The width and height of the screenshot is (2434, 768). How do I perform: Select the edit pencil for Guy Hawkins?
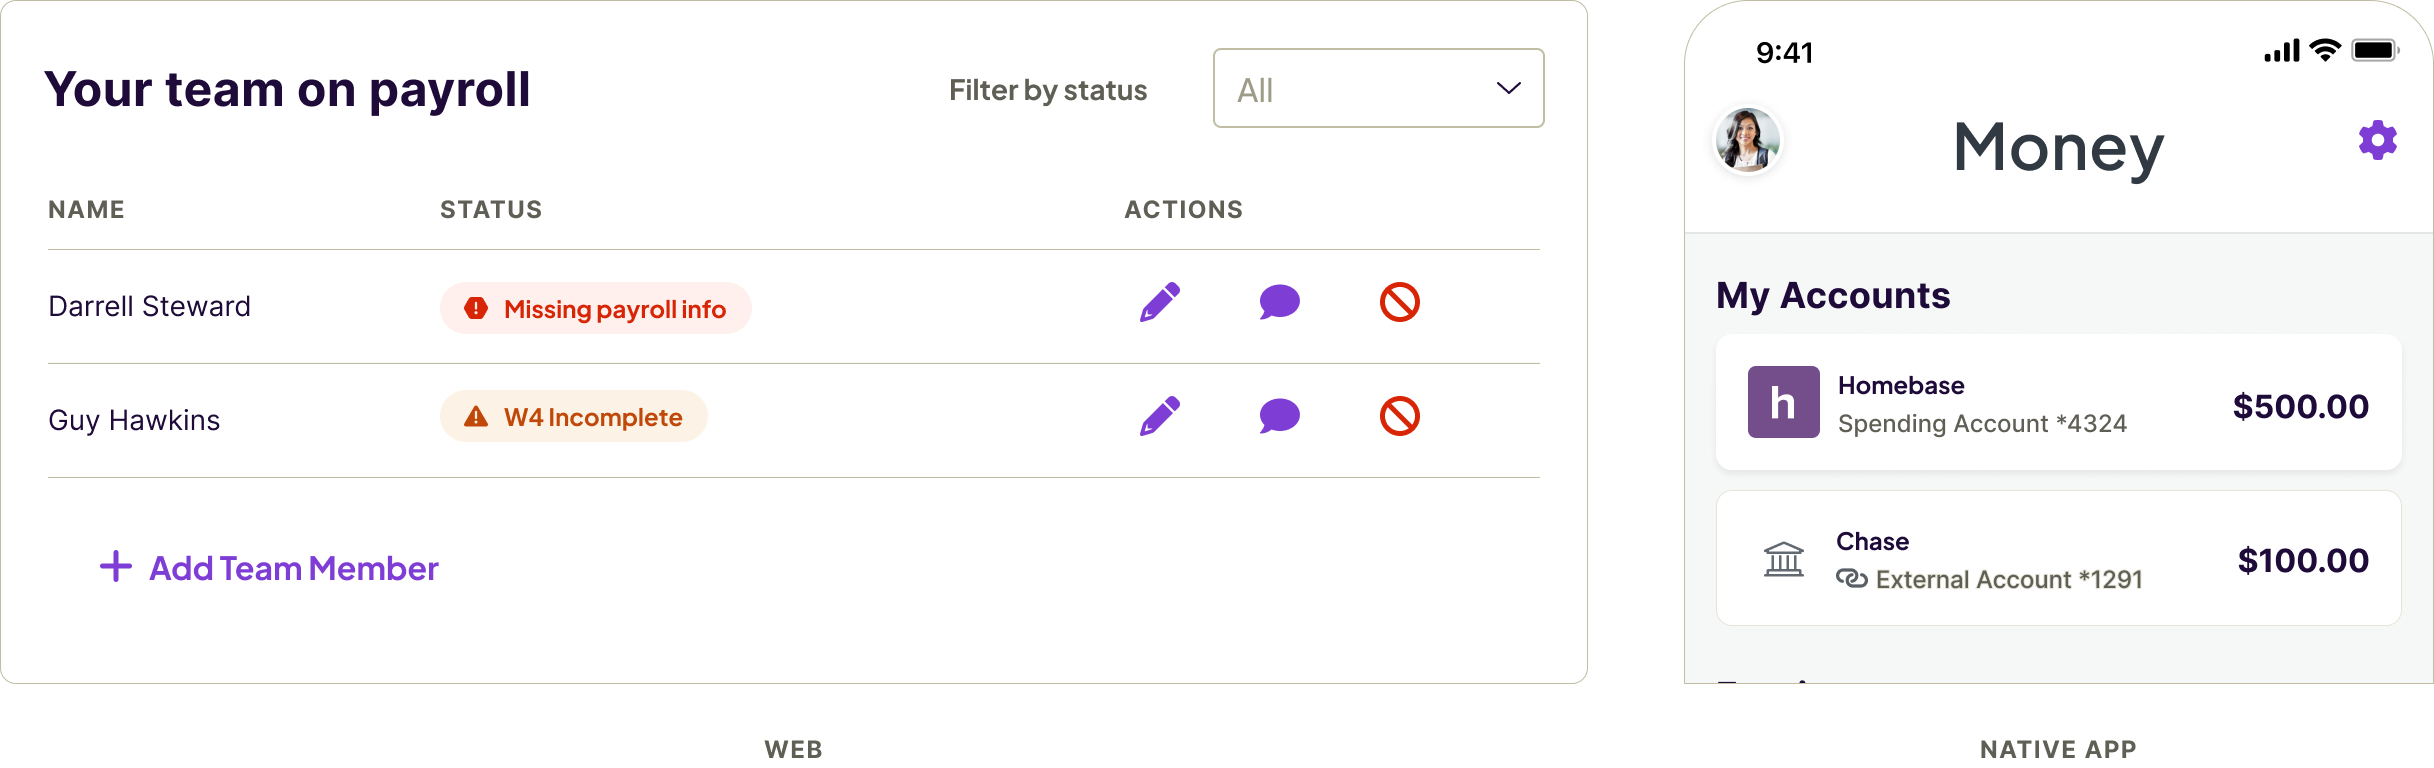click(x=1162, y=417)
